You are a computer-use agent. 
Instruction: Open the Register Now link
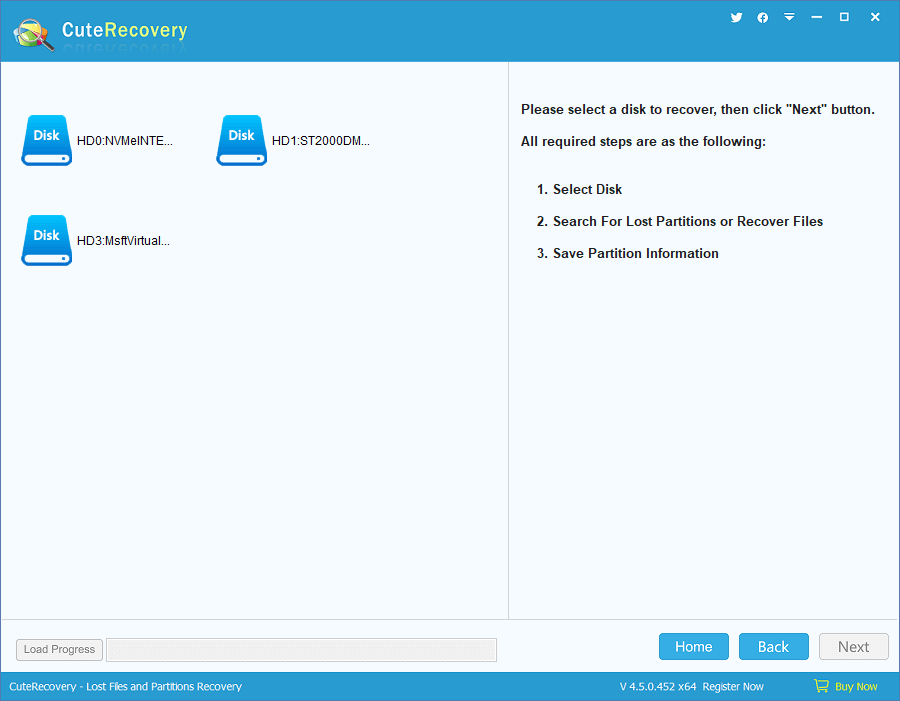pos(733,686)
